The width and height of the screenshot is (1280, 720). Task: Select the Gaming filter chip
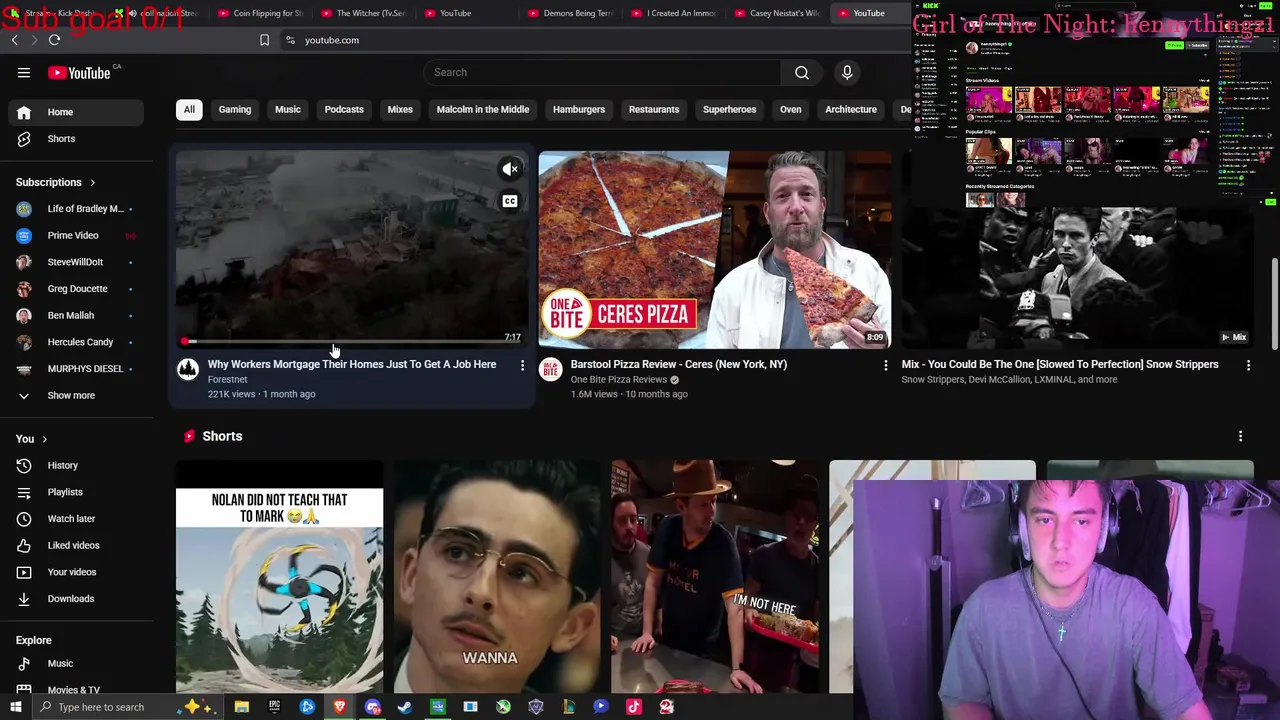click(235, 109)
